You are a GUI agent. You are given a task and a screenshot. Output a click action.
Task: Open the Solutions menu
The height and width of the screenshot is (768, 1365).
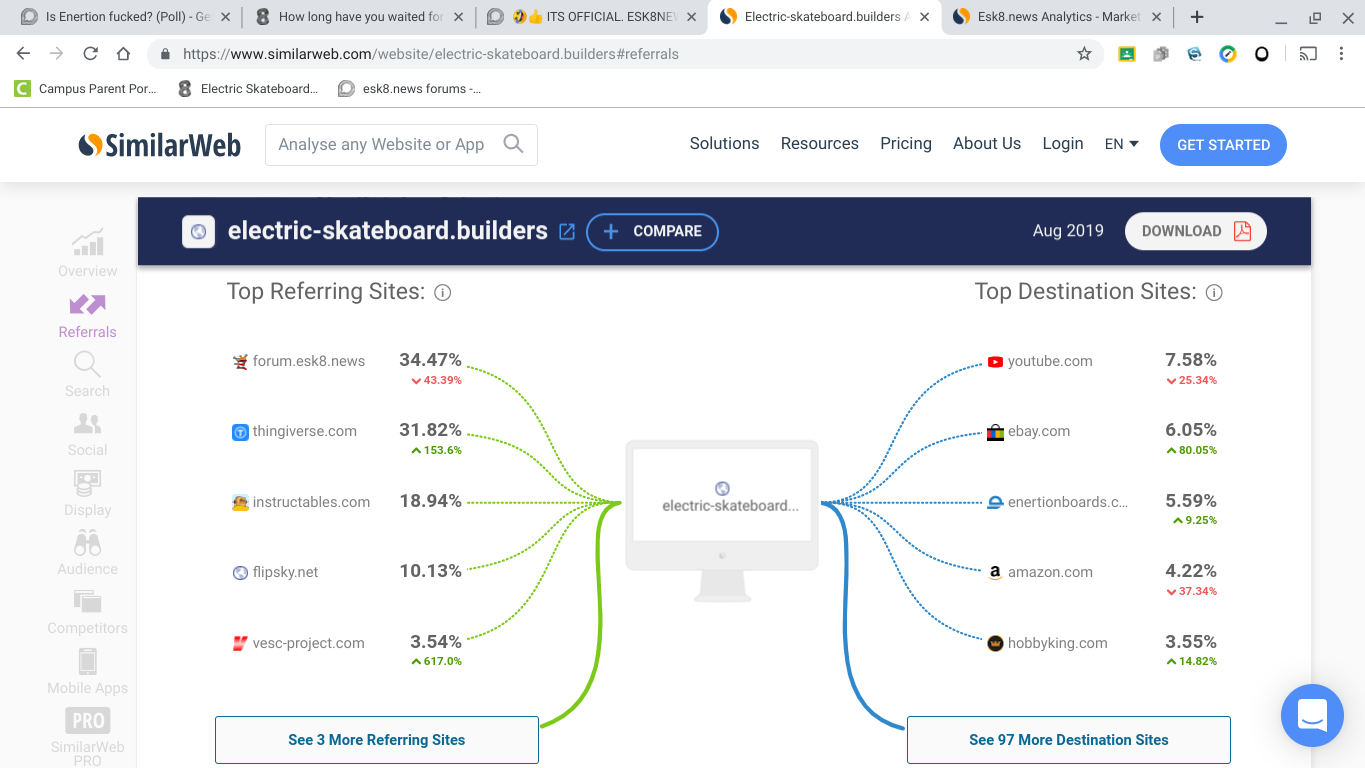724,144
